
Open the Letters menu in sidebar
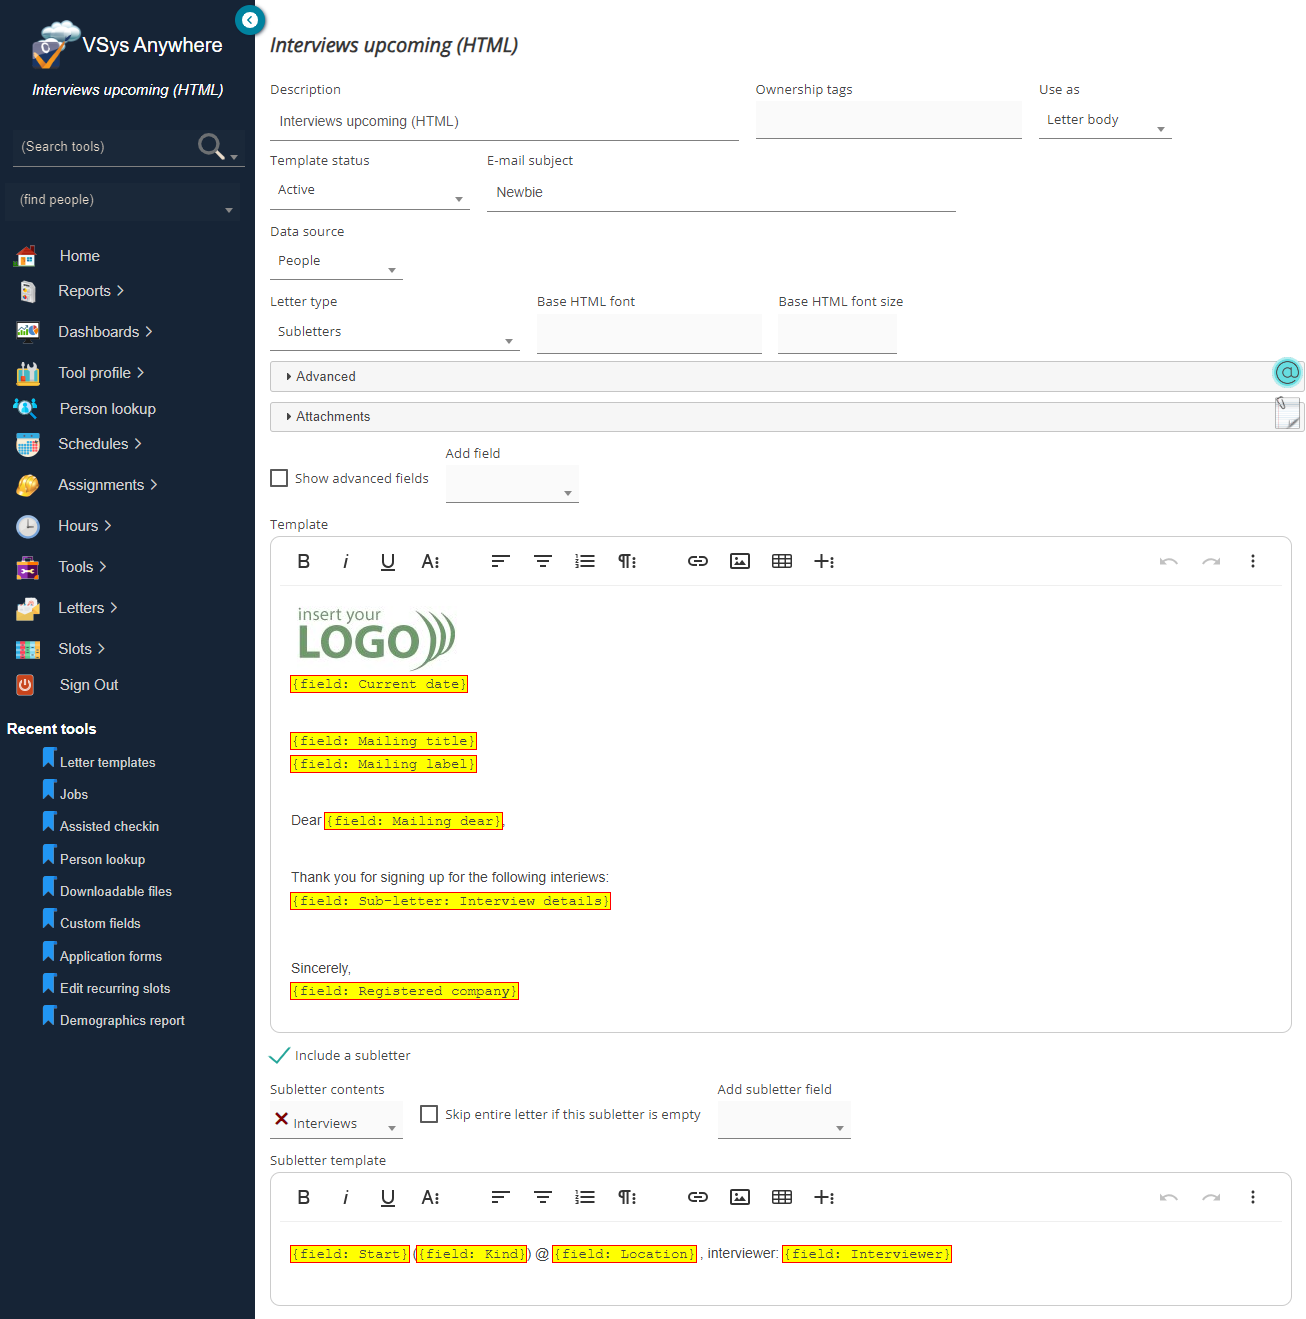(x=82, y=608)
